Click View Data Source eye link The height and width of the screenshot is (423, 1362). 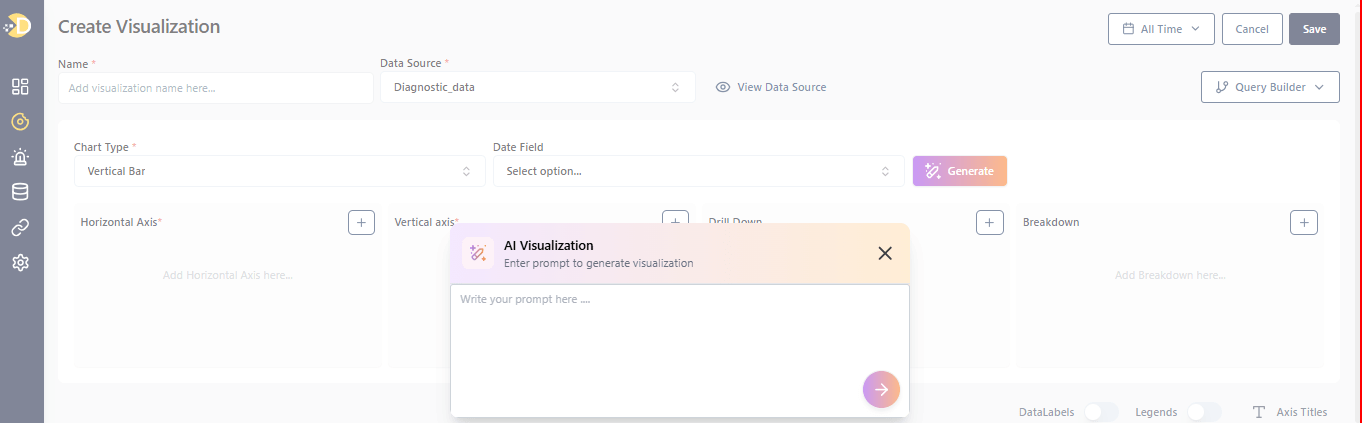(x=771, y=87)
